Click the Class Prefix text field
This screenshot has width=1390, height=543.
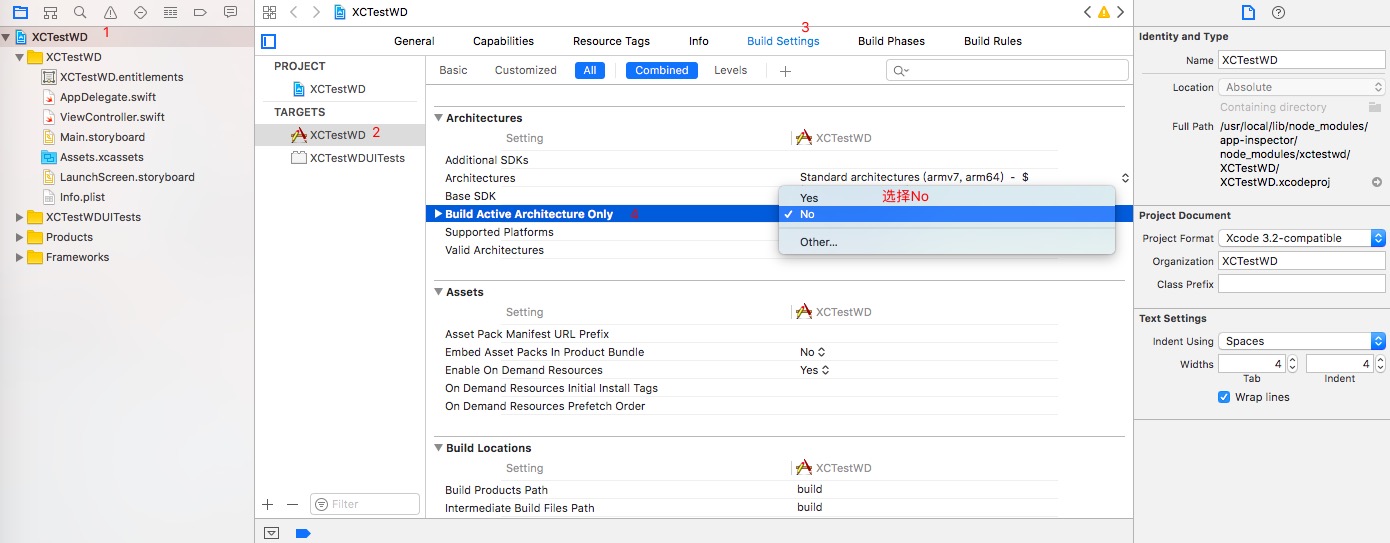pyautogui.click(x=1301, y=284)
